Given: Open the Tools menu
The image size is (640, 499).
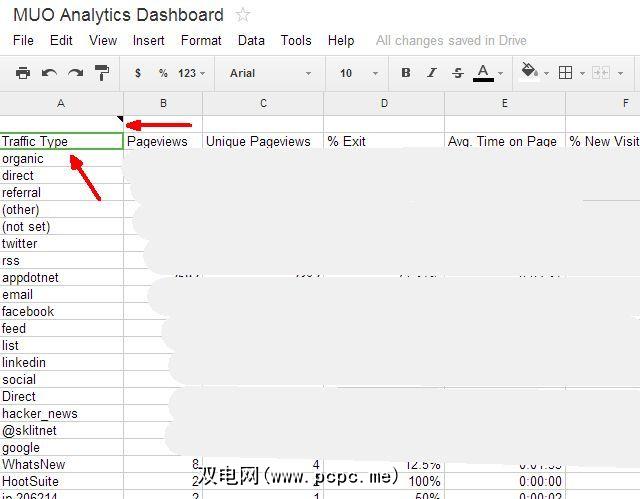Looking at the screenshot, I should coord(296,40).
